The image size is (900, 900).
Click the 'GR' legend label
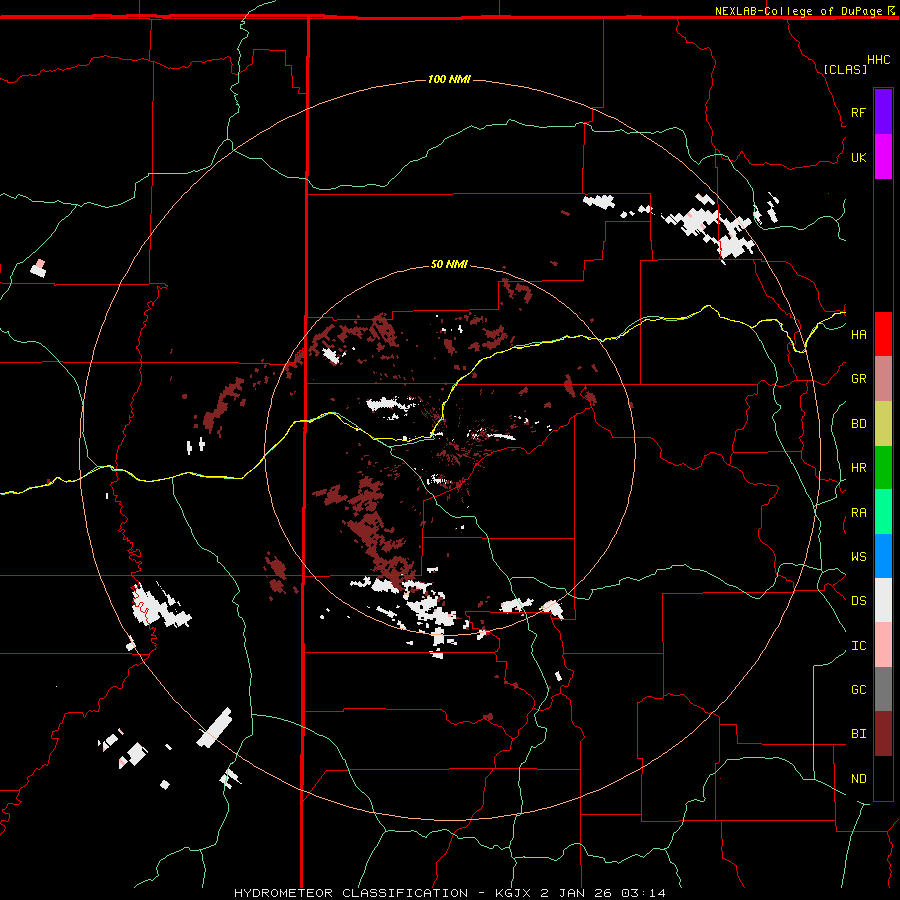858,379
